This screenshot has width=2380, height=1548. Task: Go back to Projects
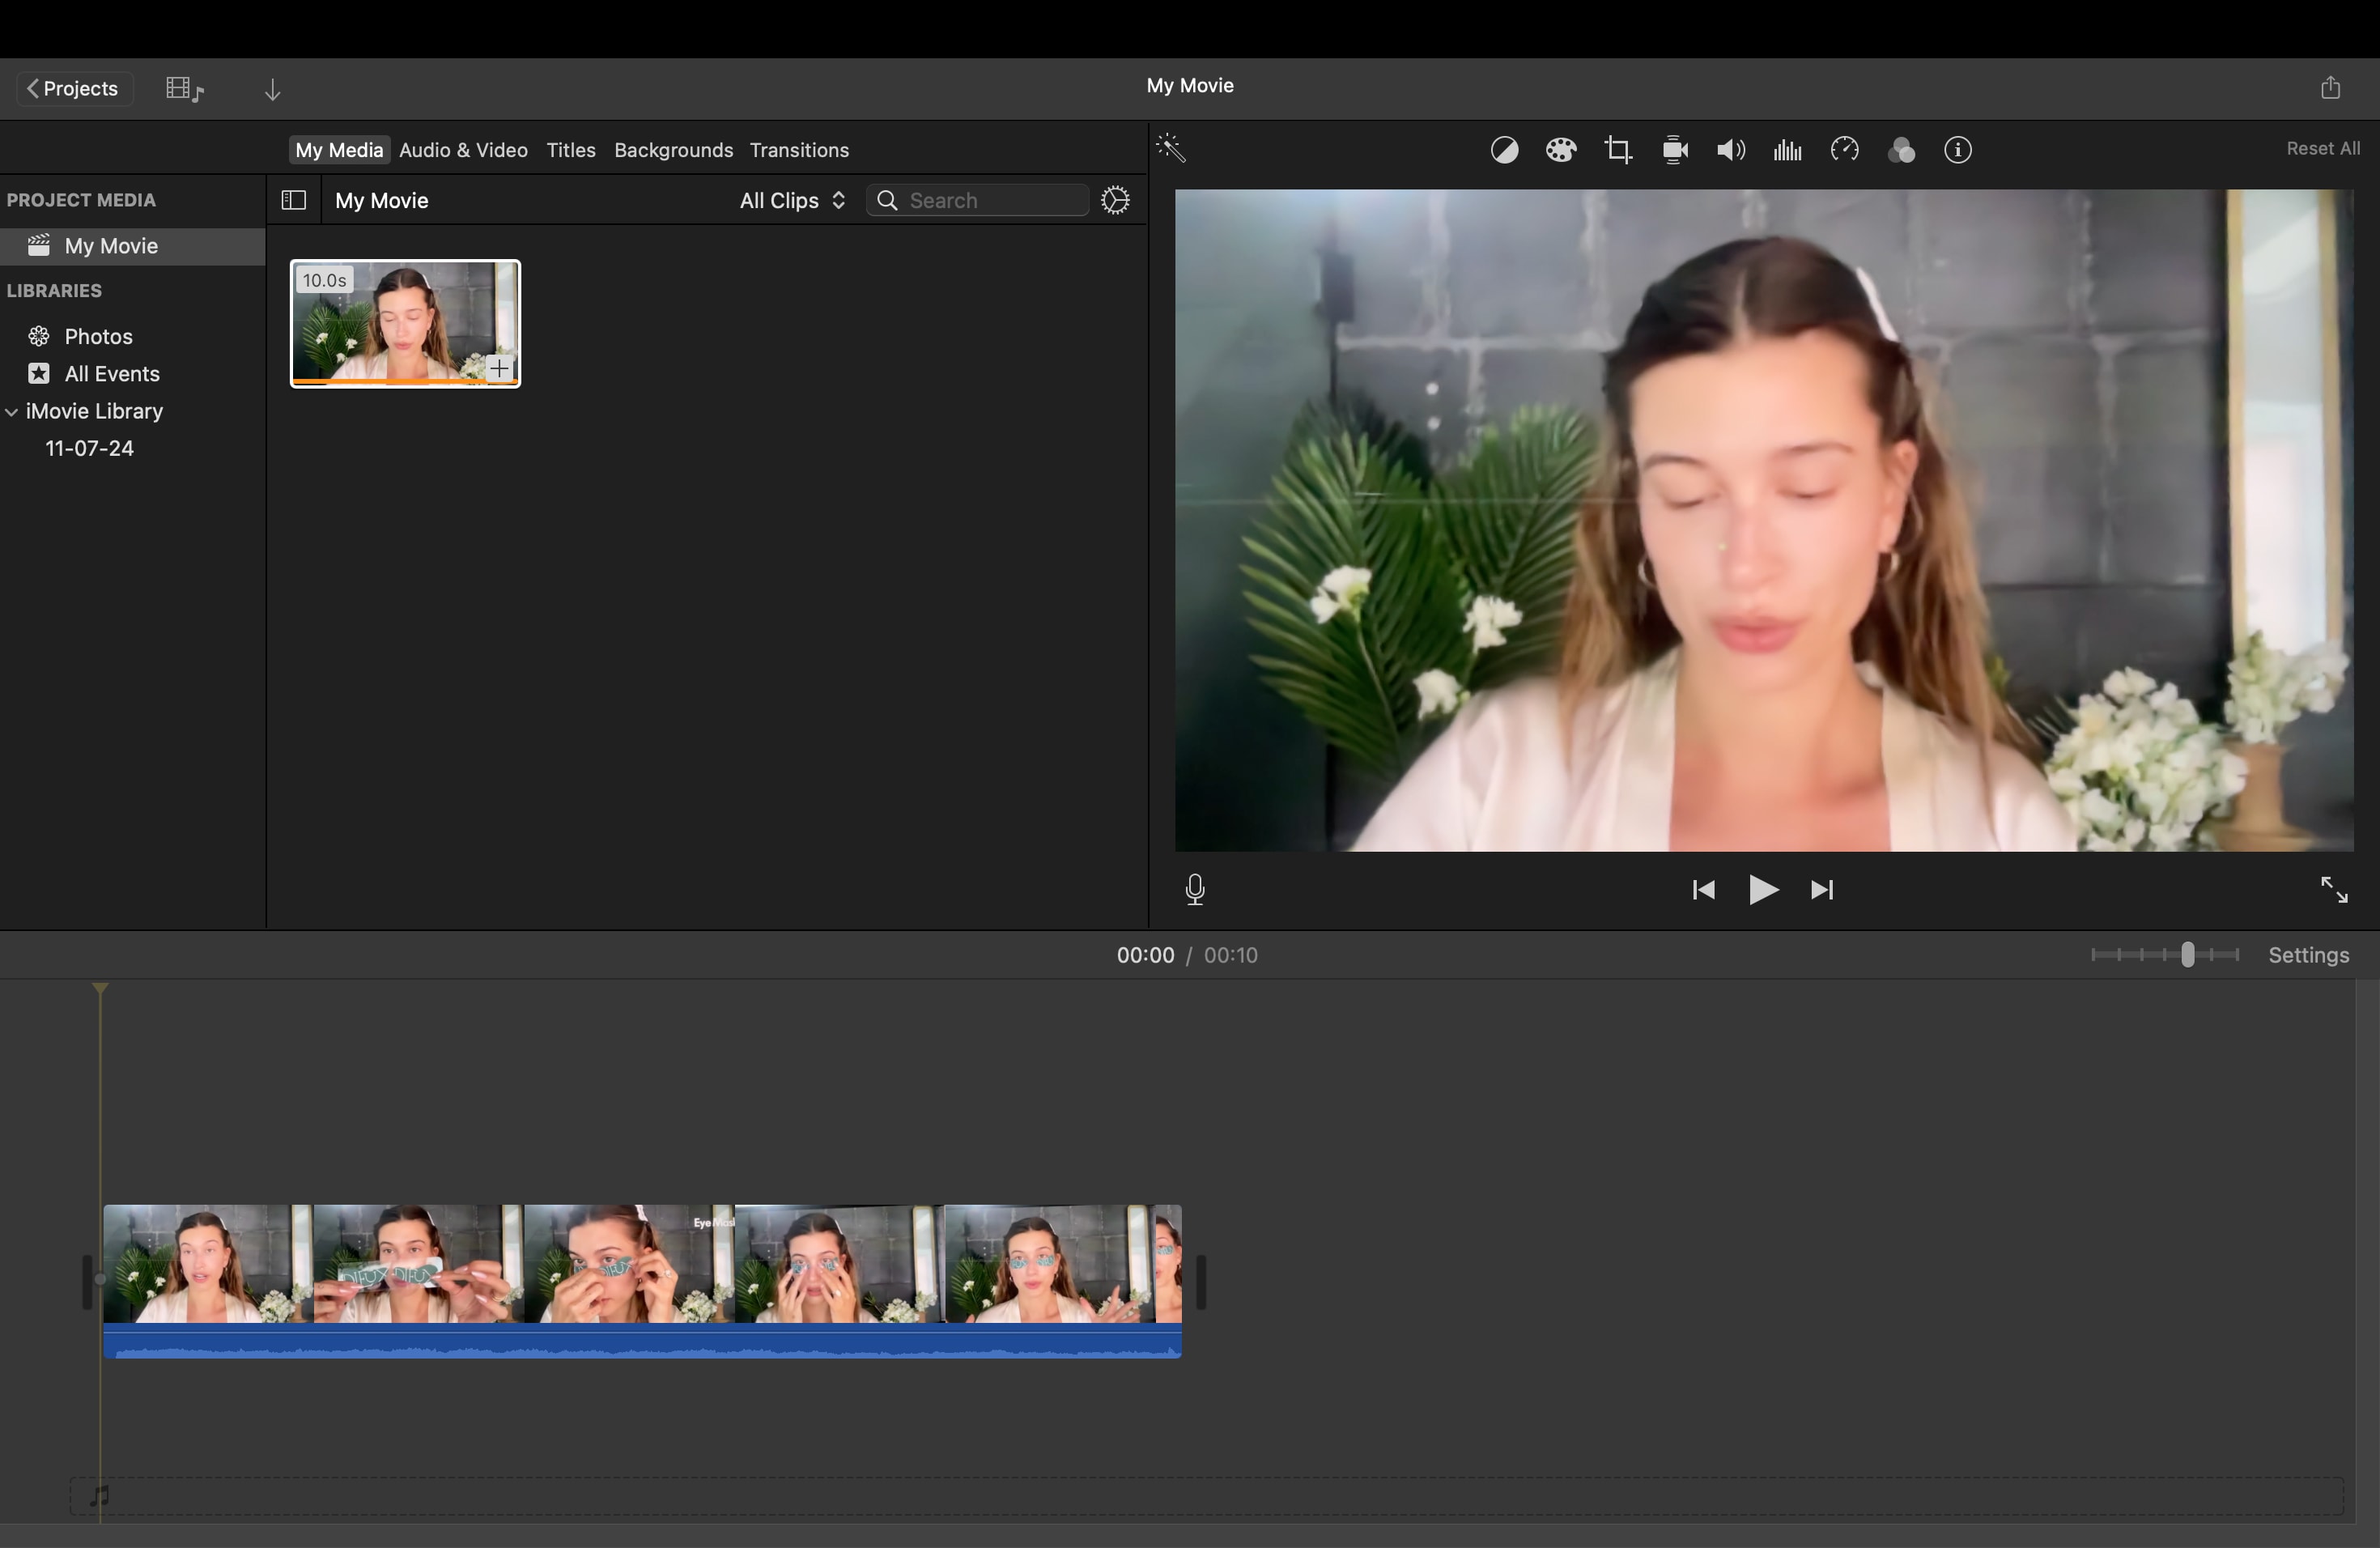(73, 88)
